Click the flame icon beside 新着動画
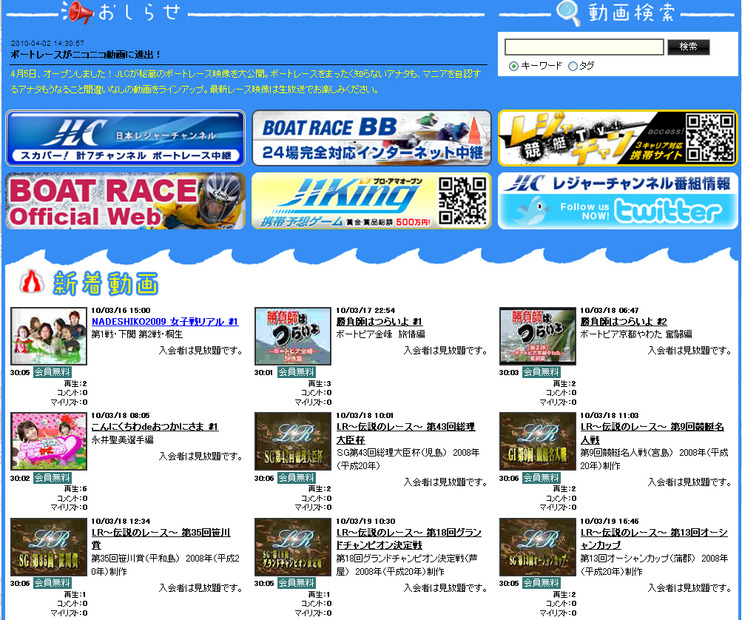The image size is (742, 620). click(x=32, y=282)
